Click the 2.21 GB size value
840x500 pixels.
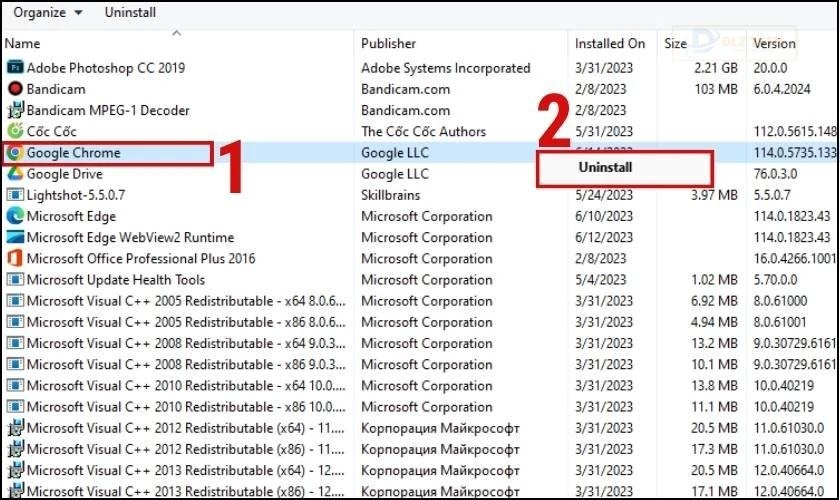click(716, 68)
